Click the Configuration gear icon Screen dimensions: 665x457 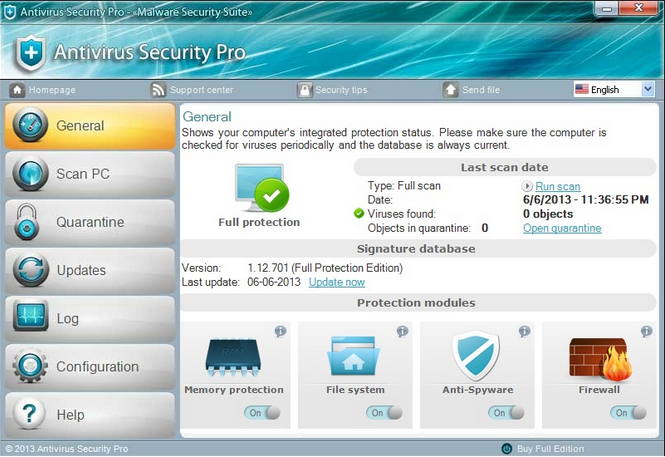pyautogui.click(x=30, y=365)
